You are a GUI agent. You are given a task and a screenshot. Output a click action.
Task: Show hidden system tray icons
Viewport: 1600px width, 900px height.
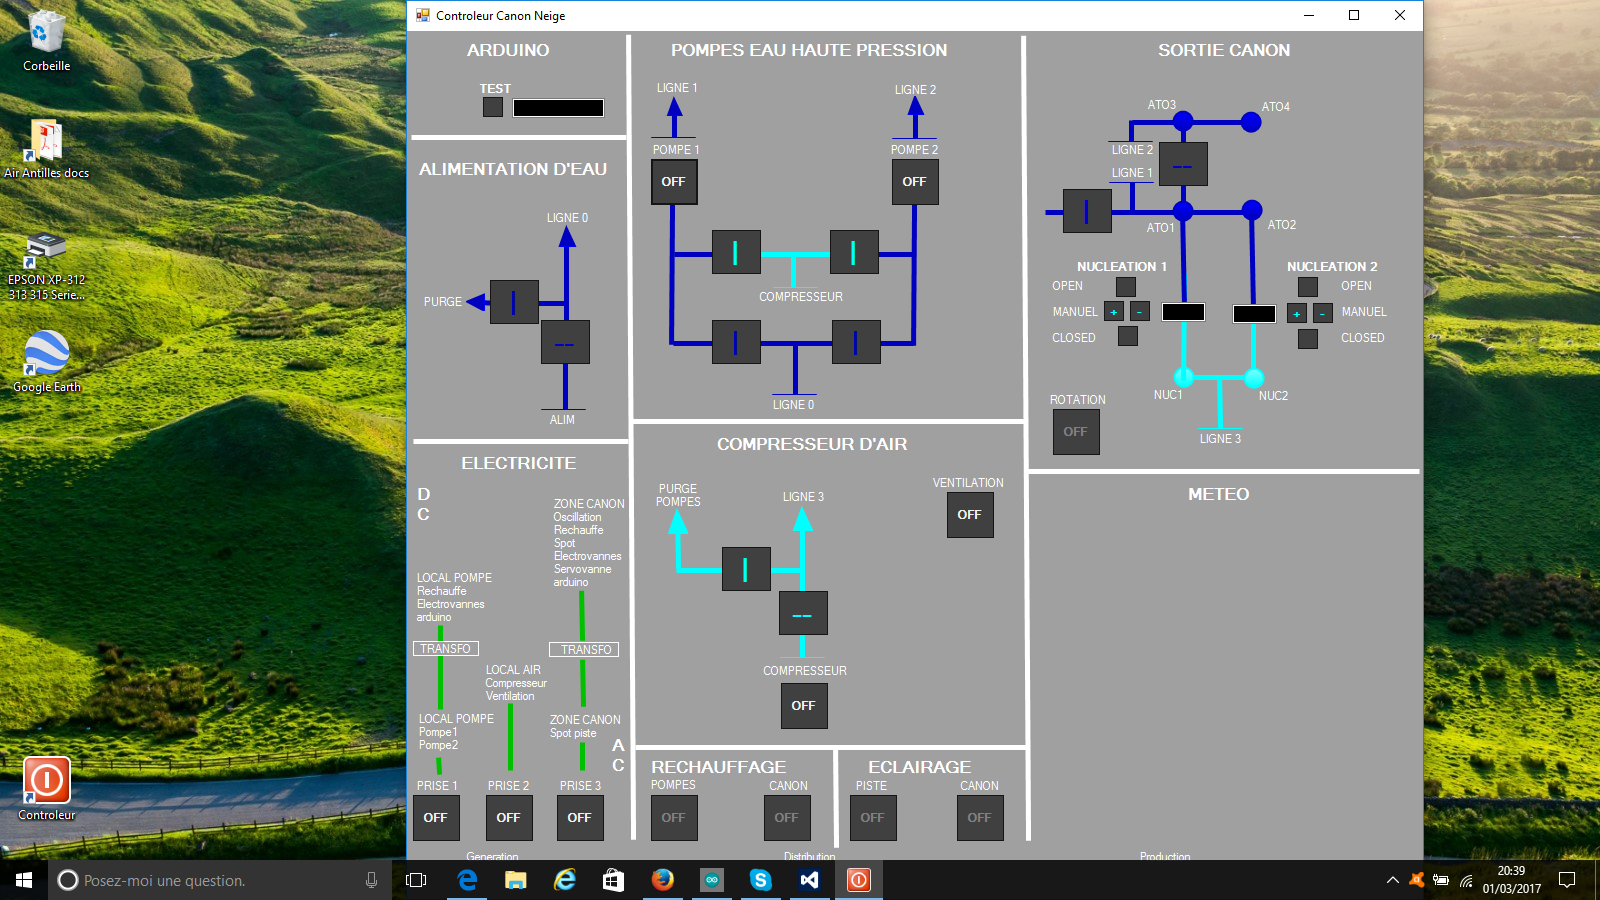(1392, 880)
